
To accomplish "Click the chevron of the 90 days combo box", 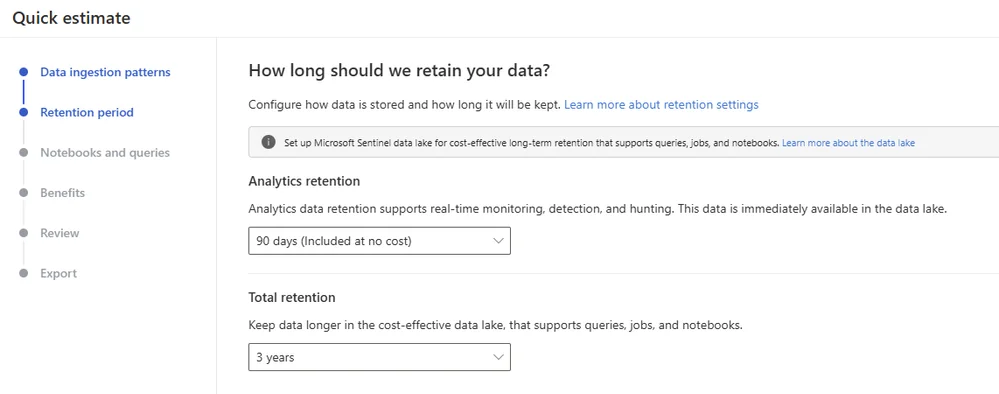I will click(498, 241).
